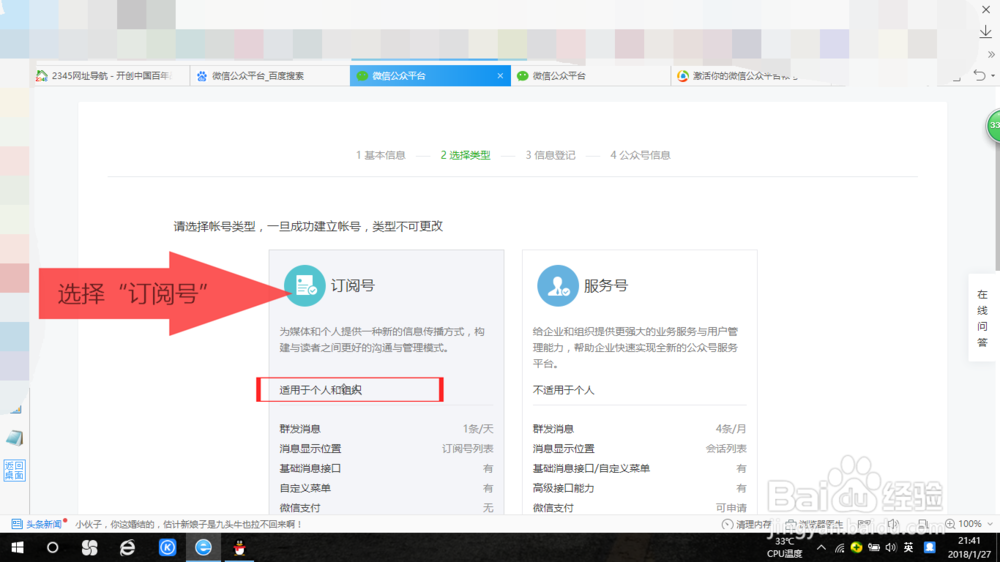Show hidden tray icons chevron
The image size is (1000, 562).
click(x=821, y=547)
